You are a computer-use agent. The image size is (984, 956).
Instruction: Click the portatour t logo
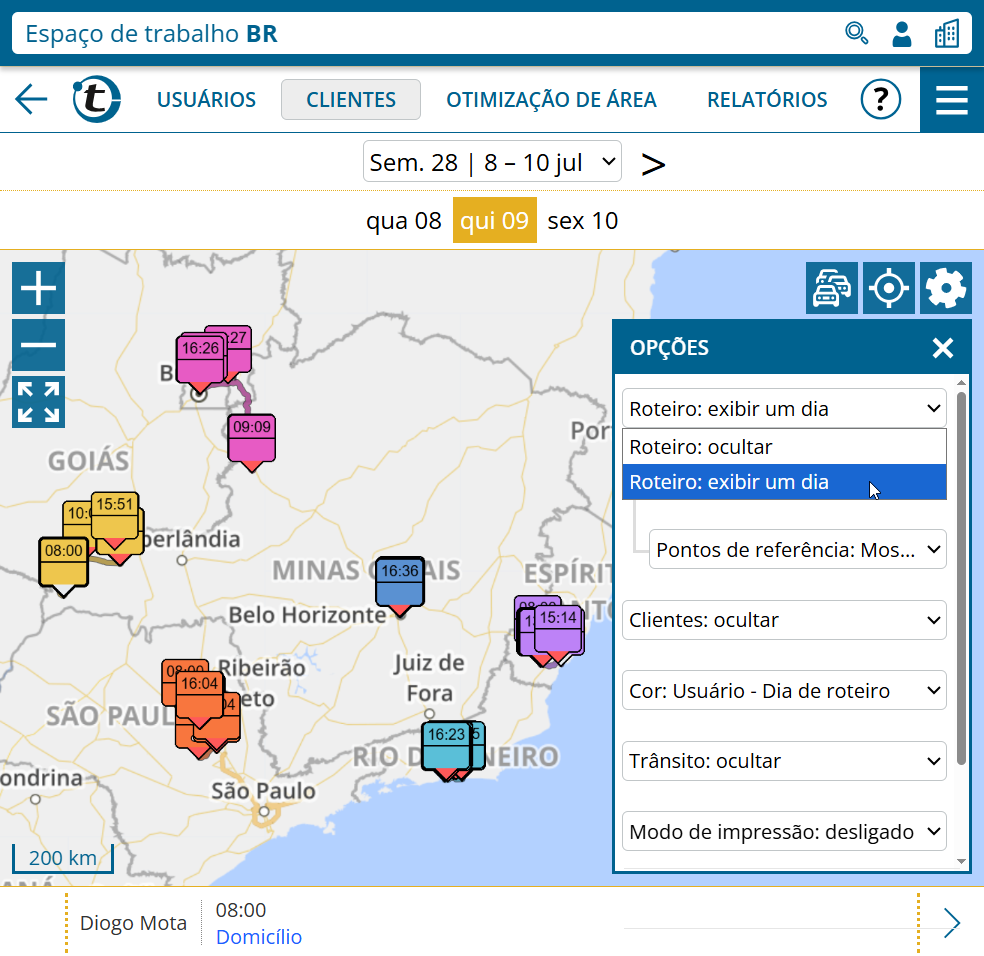pyautogui.click(x=97, y=99)
